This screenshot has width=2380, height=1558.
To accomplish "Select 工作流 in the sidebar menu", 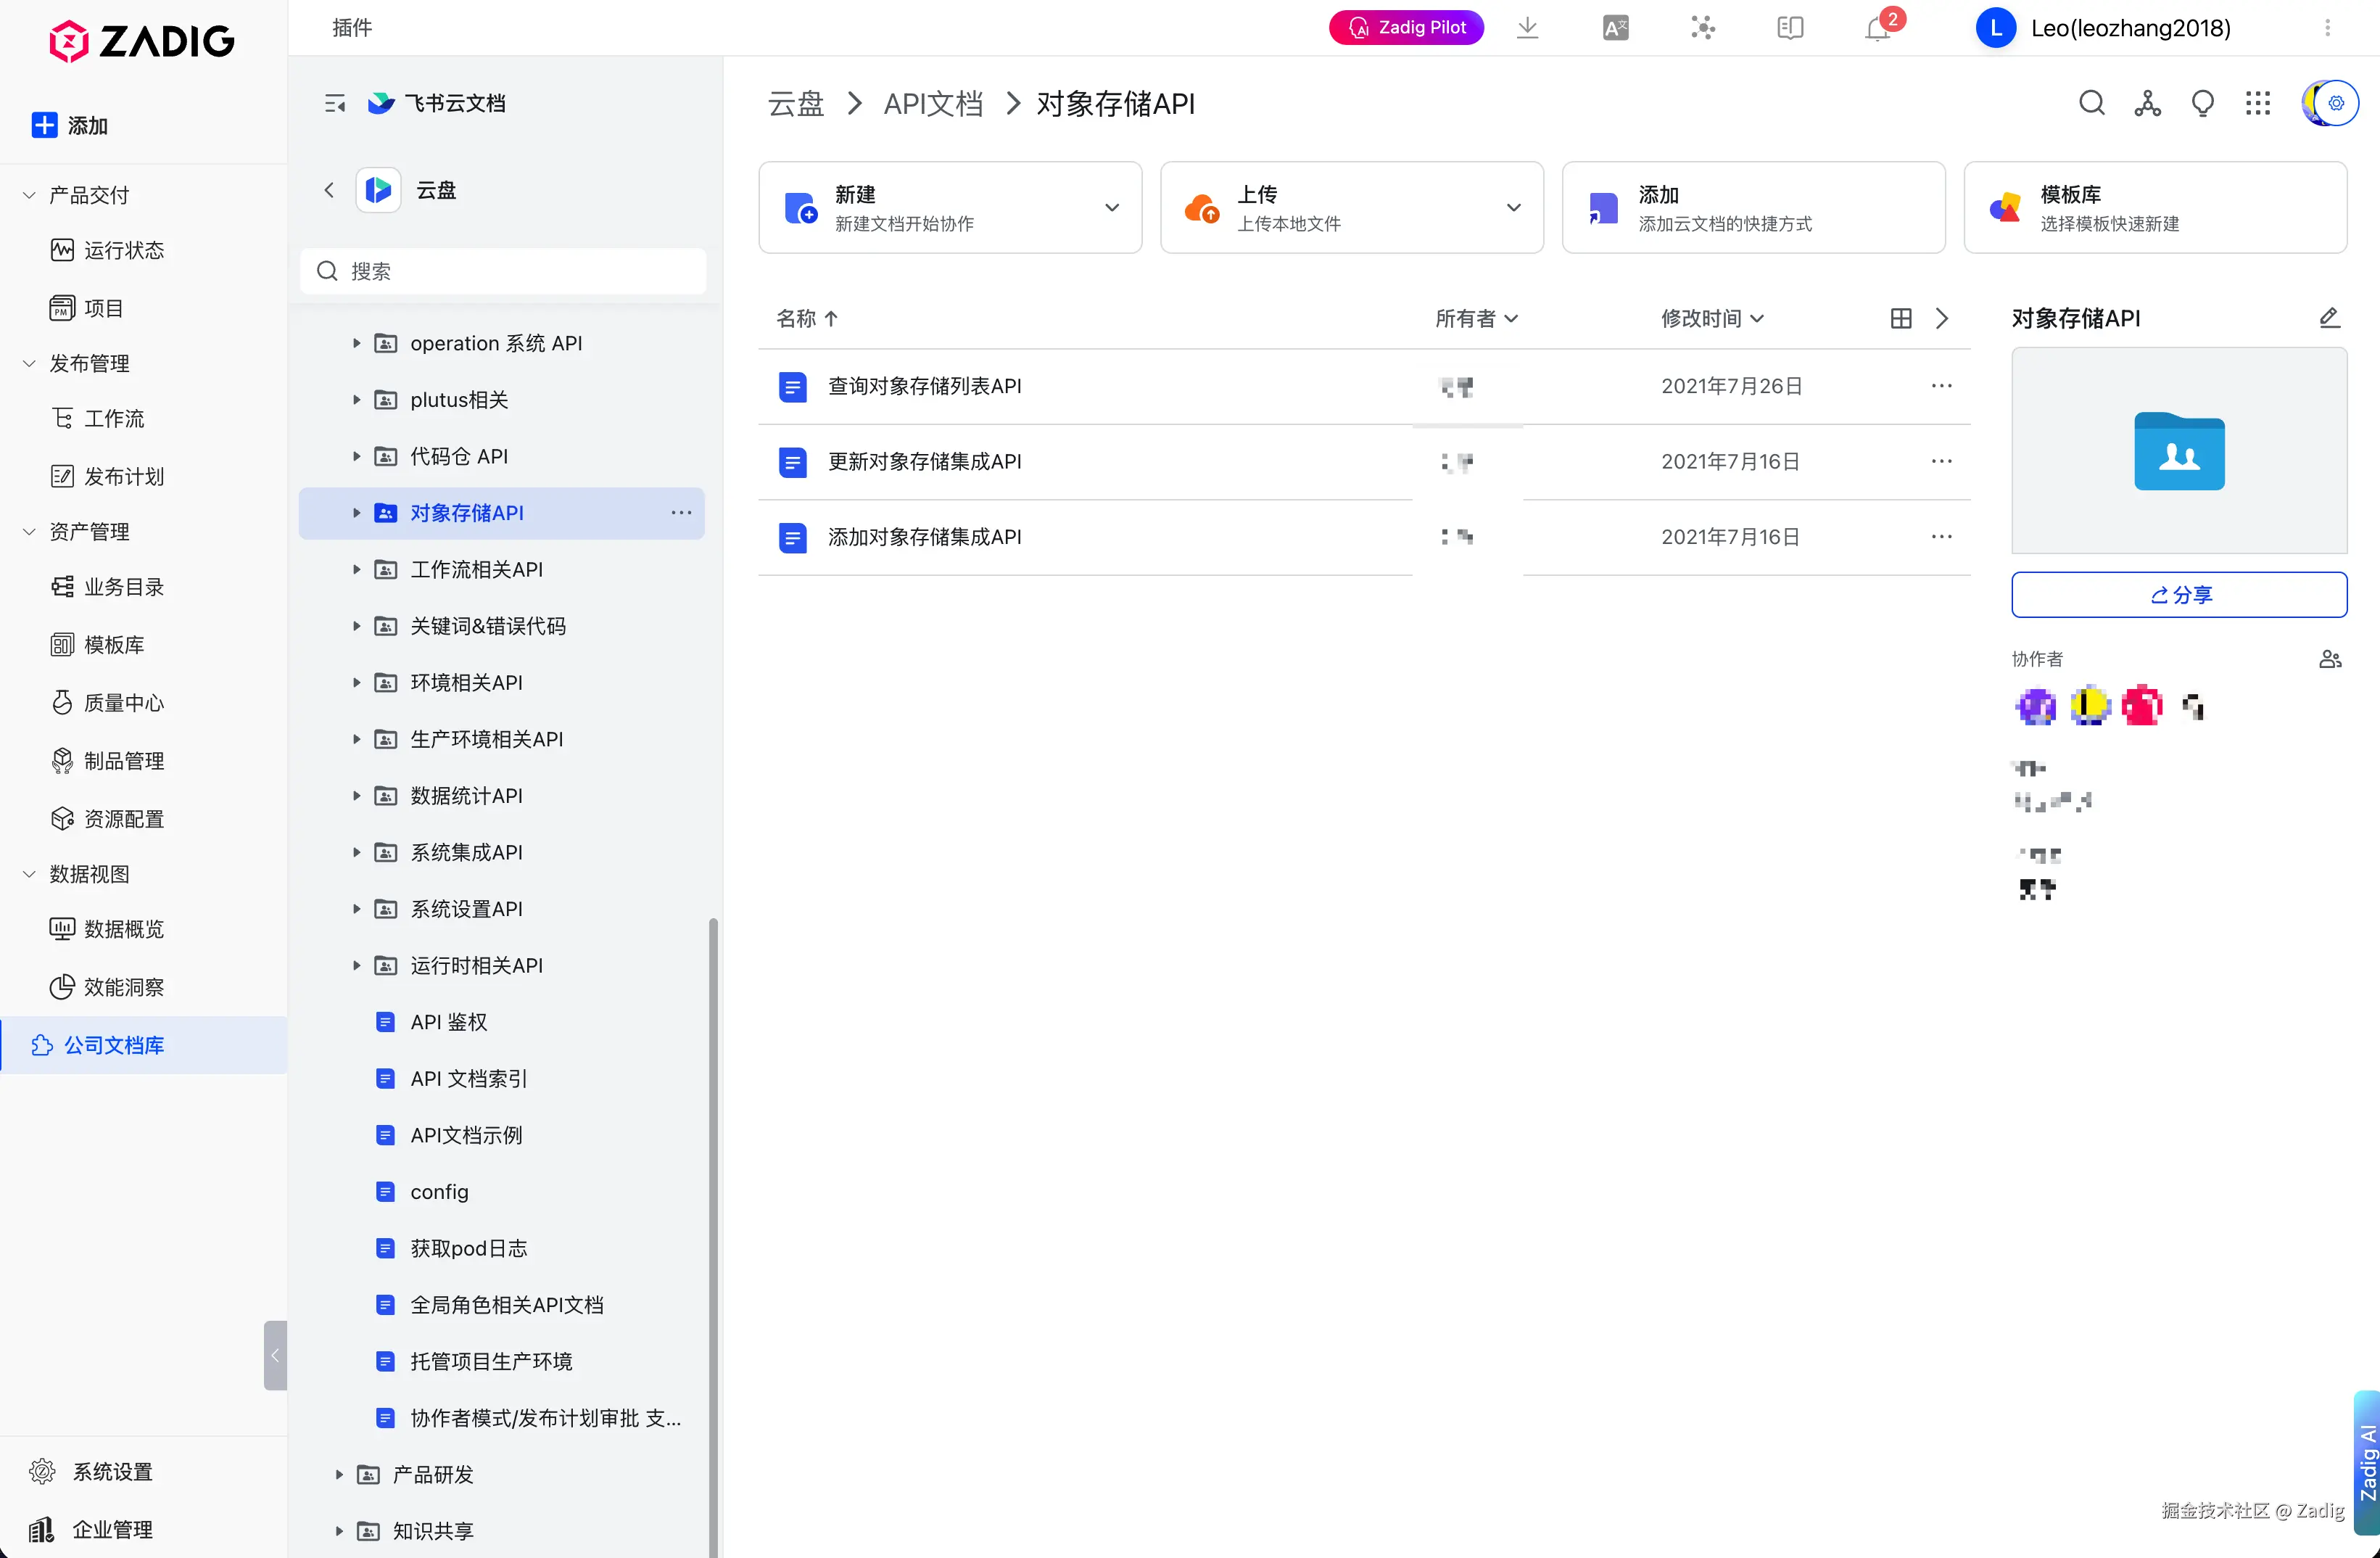I will (x=113, y=418).
